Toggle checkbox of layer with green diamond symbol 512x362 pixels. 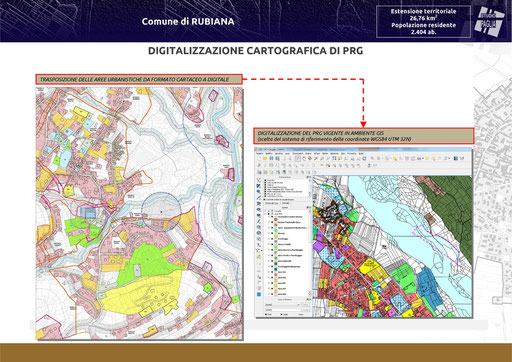(272, 228)
